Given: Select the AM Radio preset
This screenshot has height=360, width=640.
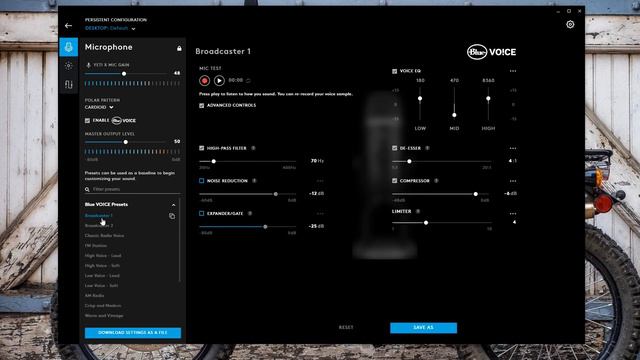Looking at the screenshot, I should [94, 296].
